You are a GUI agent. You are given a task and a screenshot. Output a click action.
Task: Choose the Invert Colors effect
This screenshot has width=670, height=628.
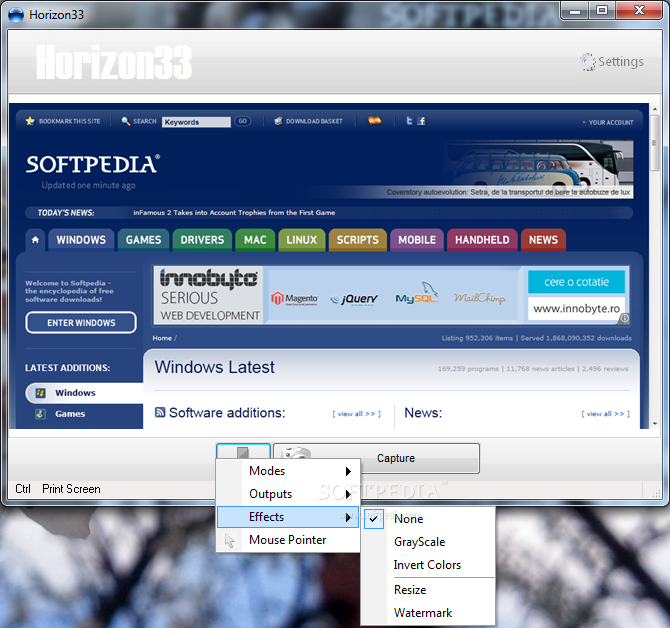click(429, 565)
